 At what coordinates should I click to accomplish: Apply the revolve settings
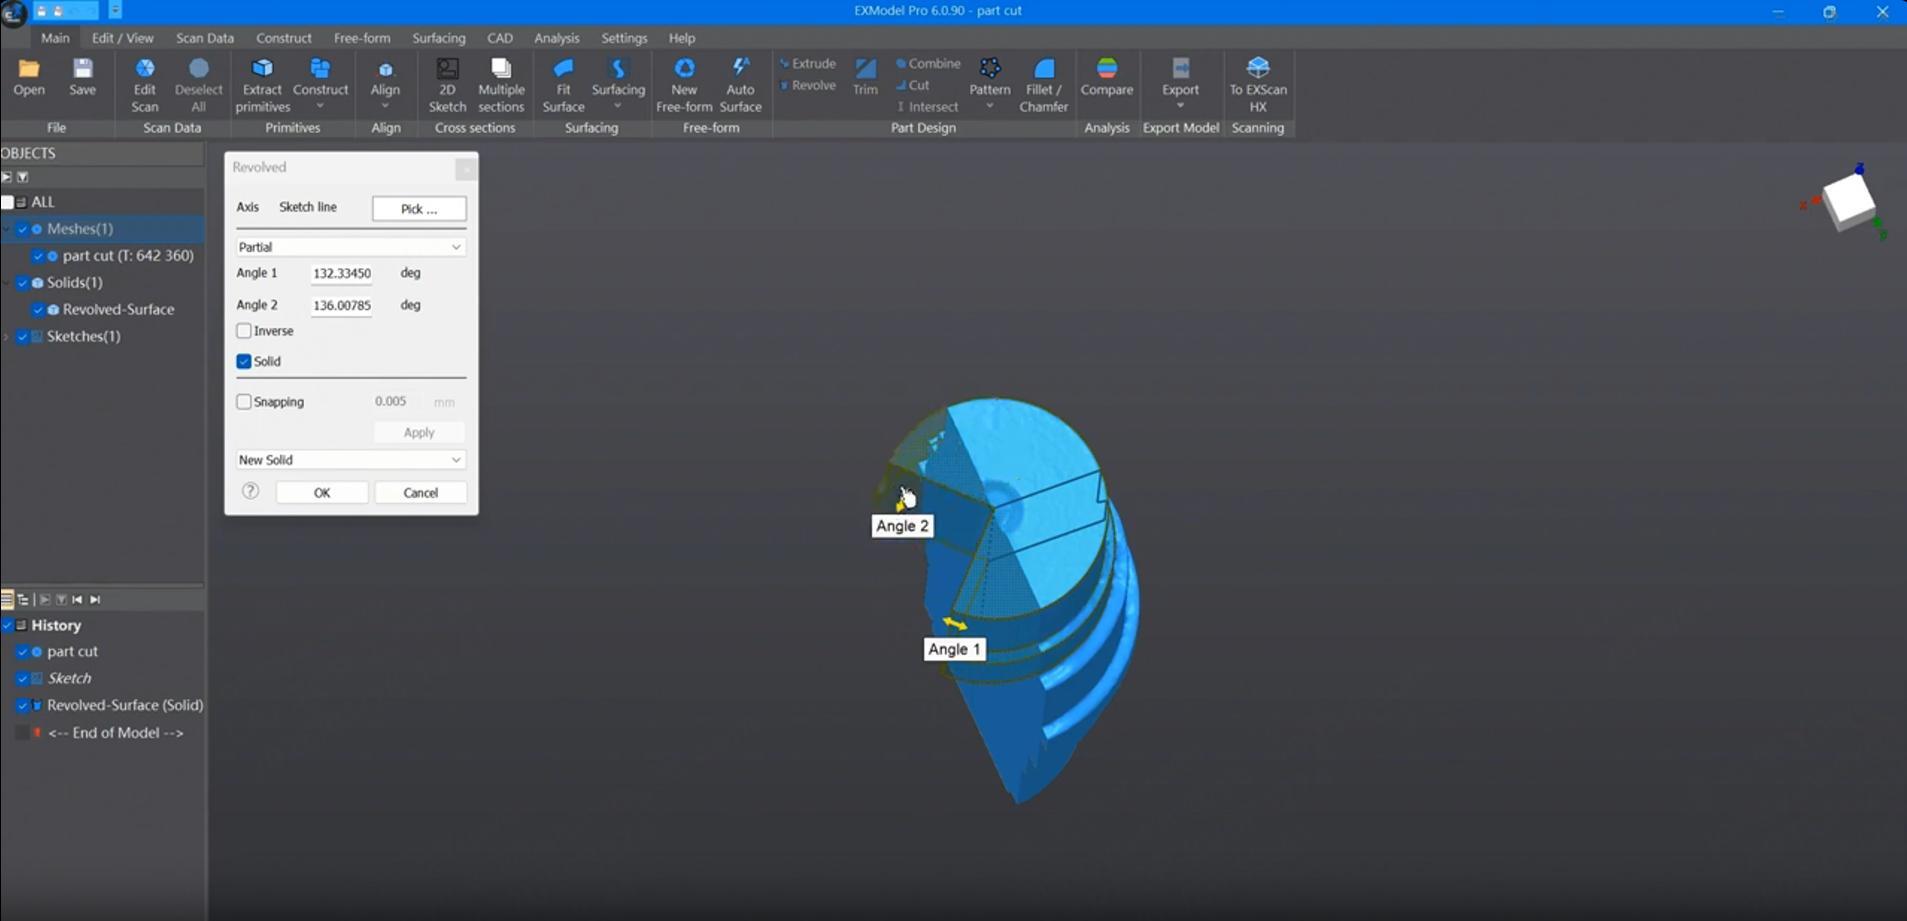[x=418, y=431]
